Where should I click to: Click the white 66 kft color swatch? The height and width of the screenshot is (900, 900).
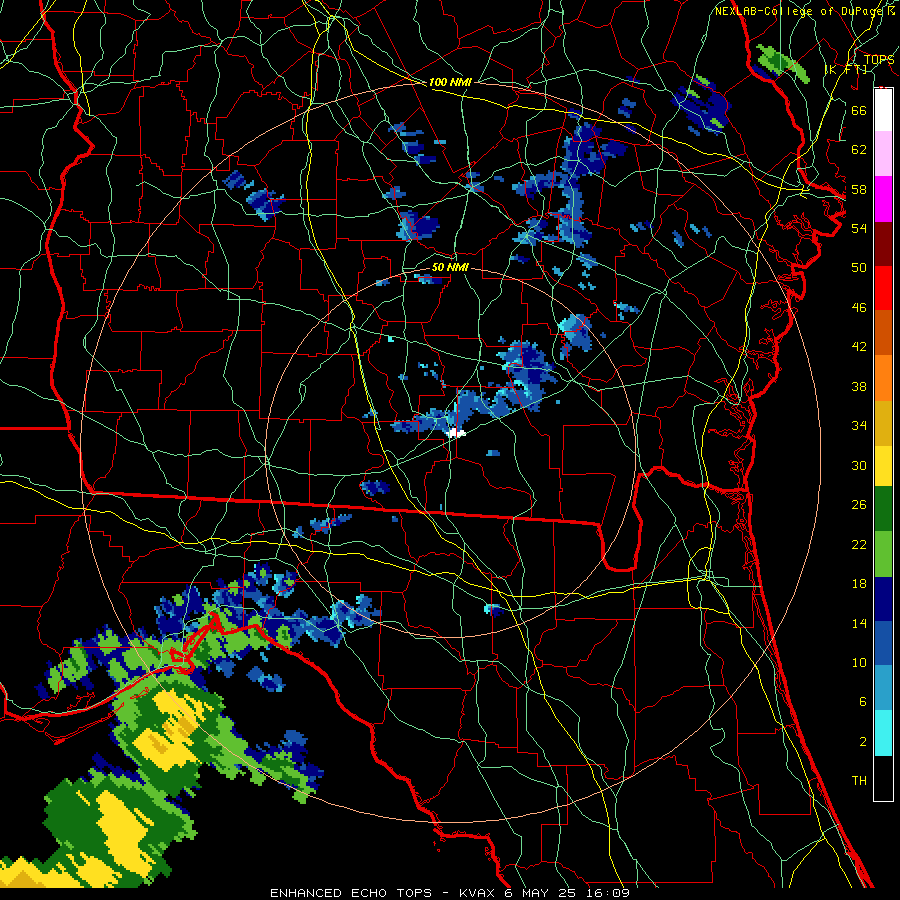point(883,110)
